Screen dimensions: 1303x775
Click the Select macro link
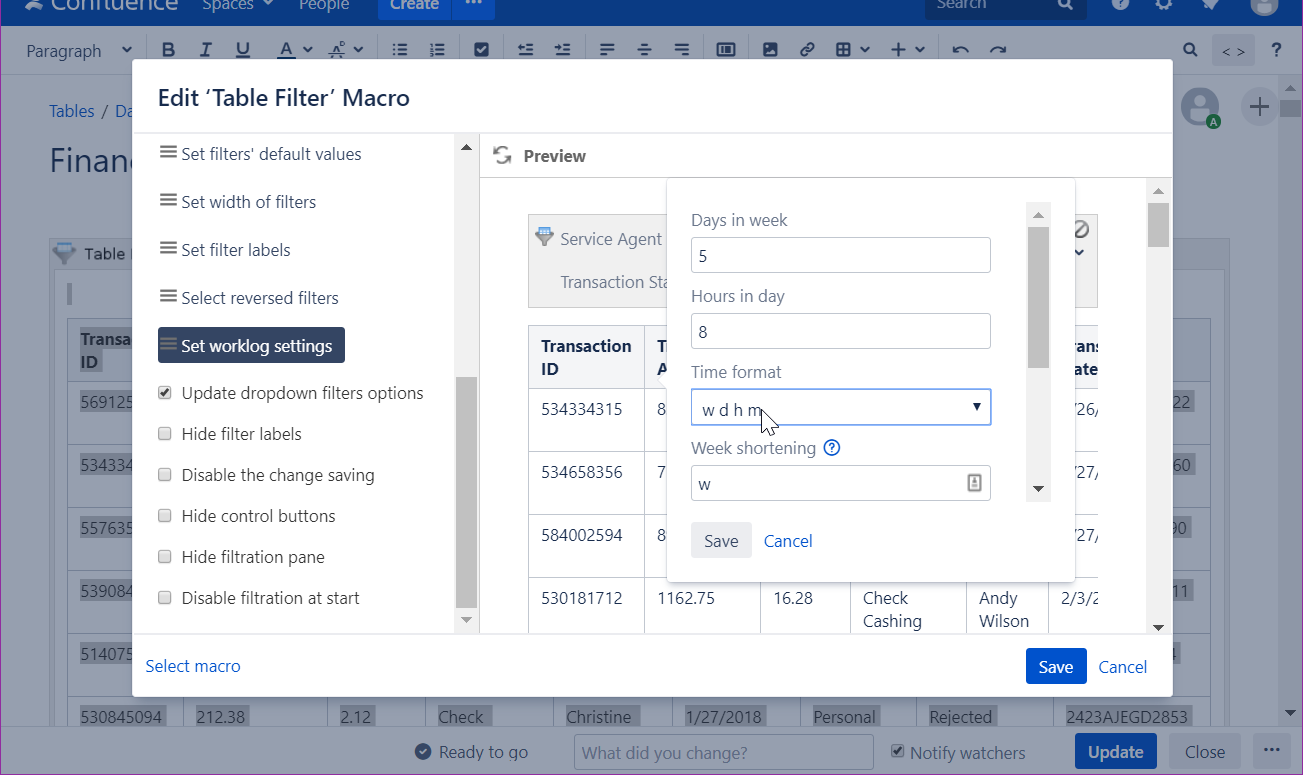pos(193,666)
